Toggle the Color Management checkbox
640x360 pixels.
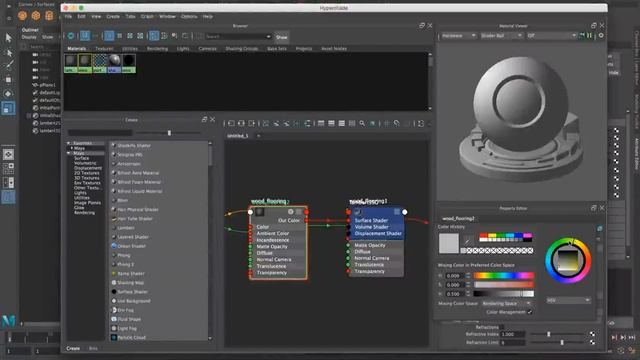click(x=530, y=312)
